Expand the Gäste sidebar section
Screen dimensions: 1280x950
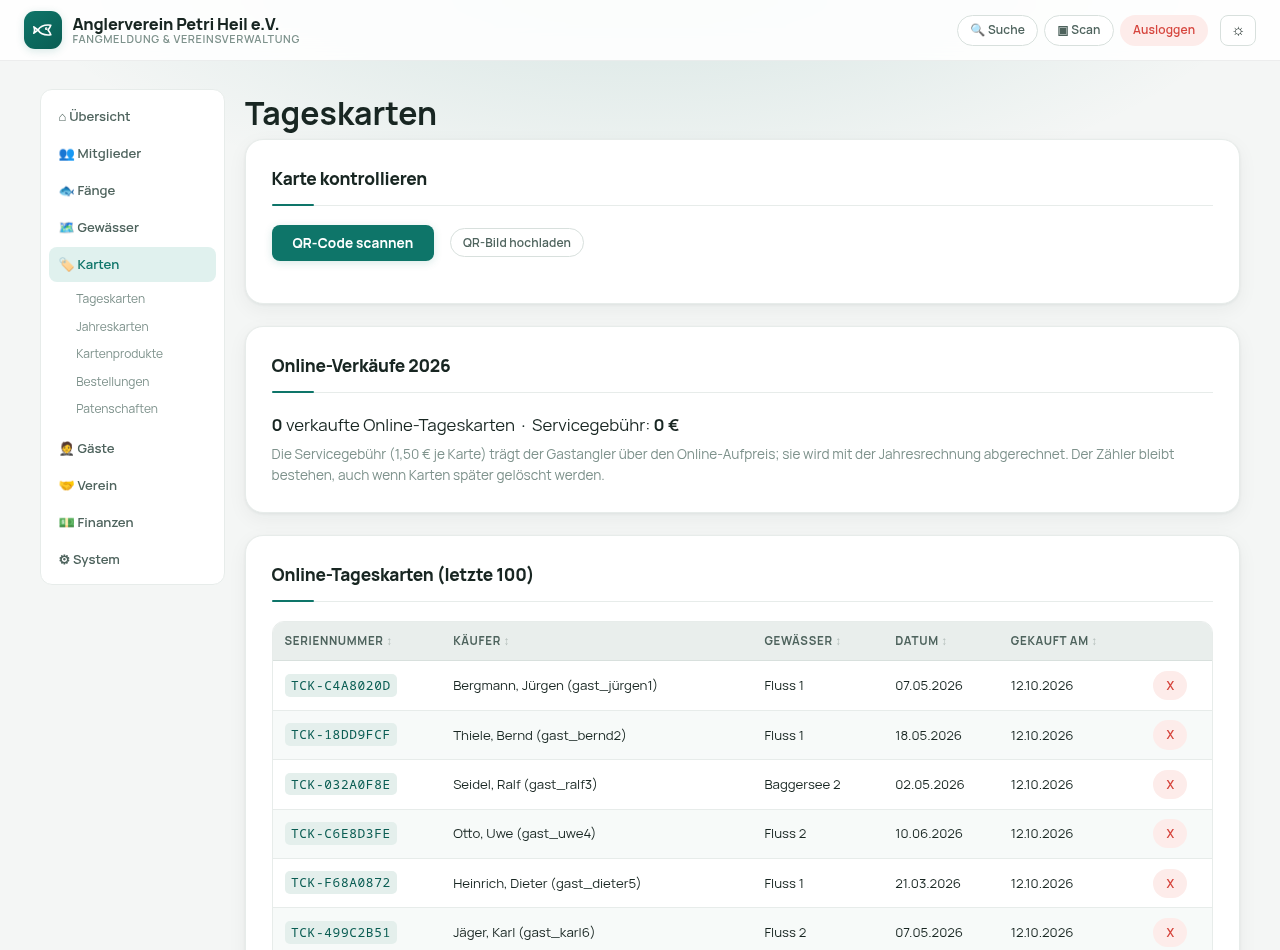click(x=132, y=448)
